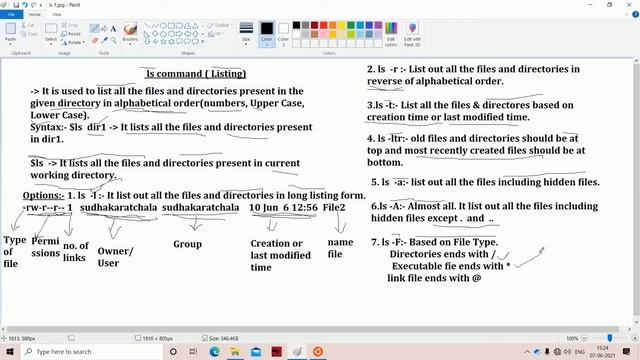Pick the red color swatch
The height and width of the screenshot is (360, 640).
click(x=324, y=25)
